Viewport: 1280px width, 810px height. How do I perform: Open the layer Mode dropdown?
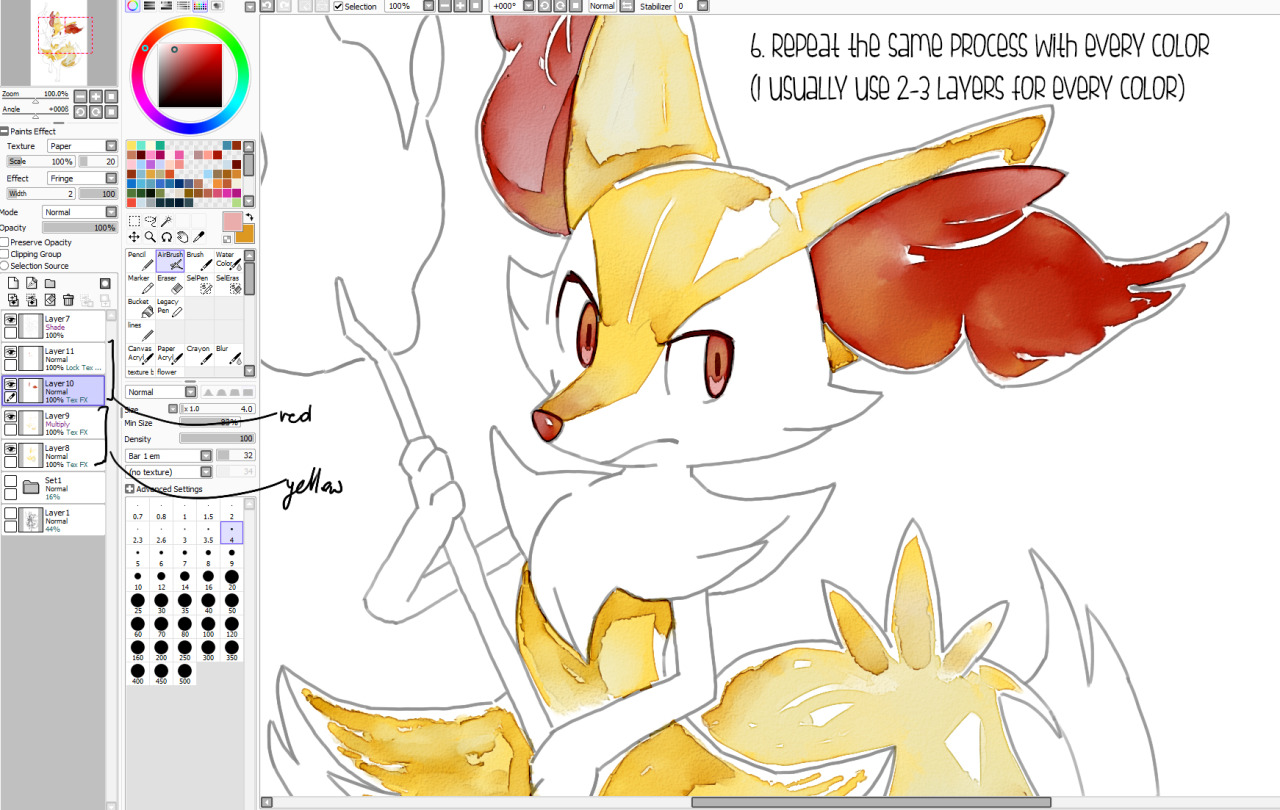tap(80, 212)
